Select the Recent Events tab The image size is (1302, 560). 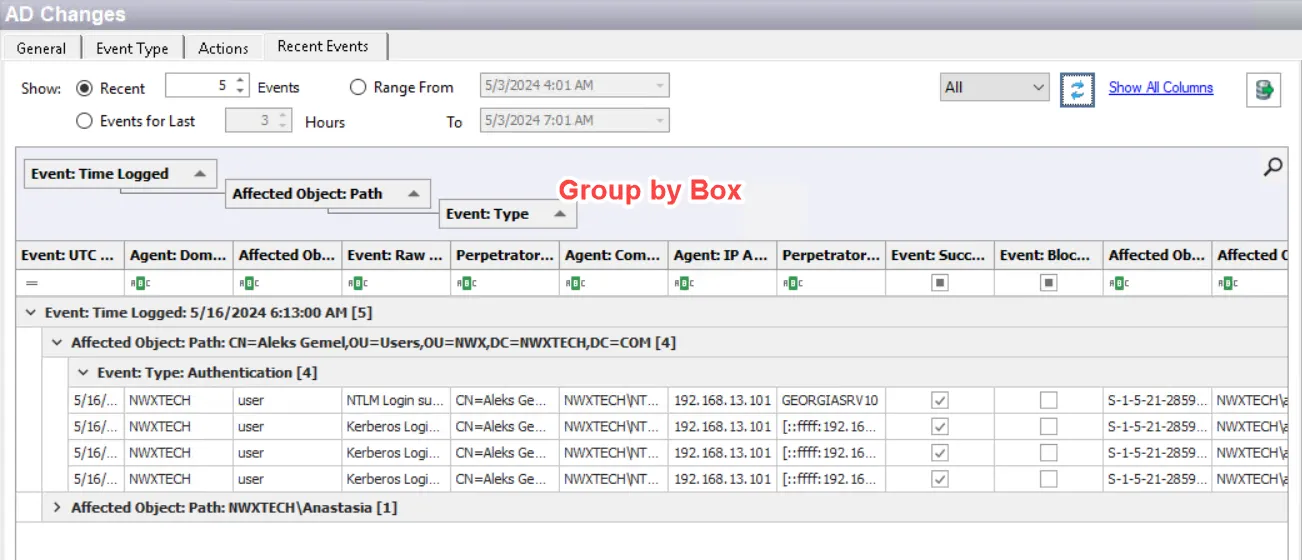(x=323, y=46)
